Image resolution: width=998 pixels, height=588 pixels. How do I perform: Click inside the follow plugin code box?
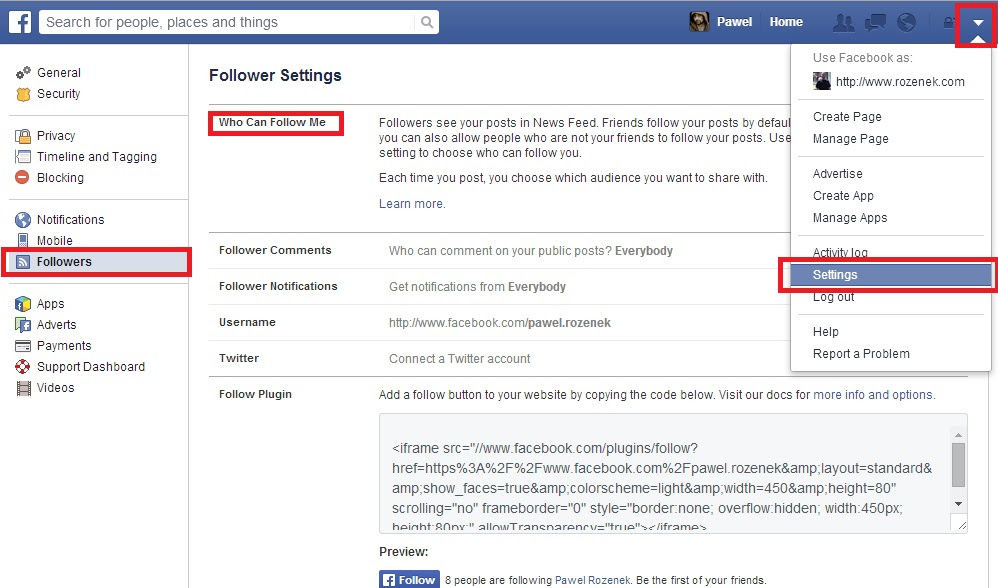(x=665, y=474)
